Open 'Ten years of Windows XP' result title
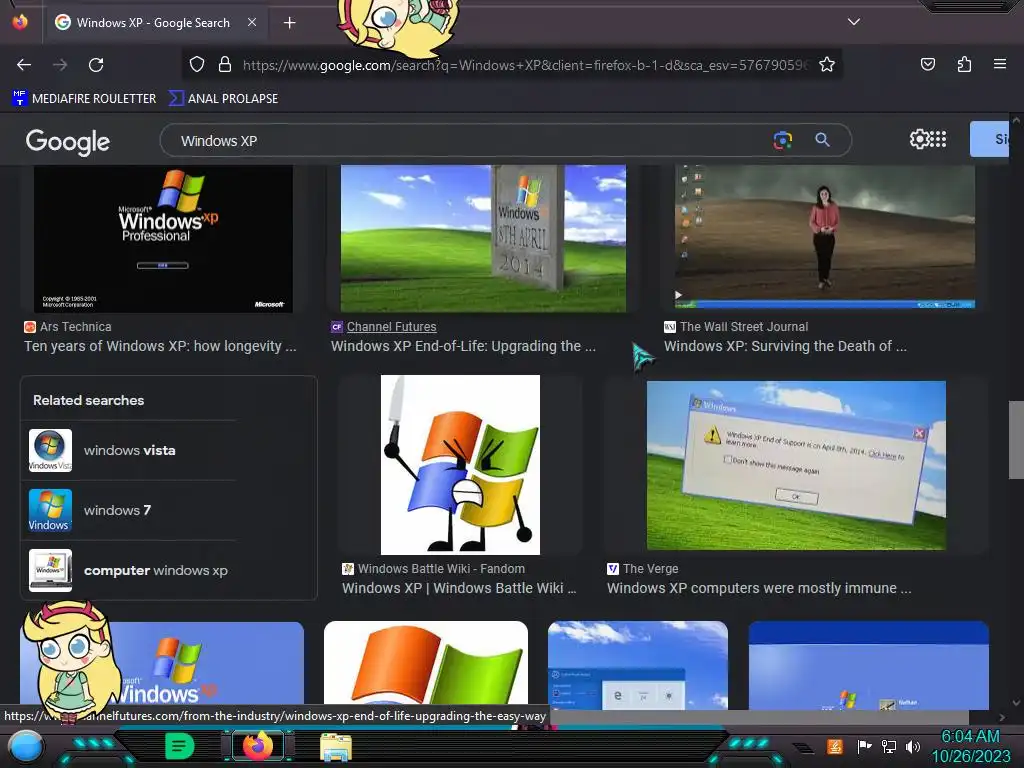Image resolution: width=1024 pixels, height=768 pixels. tap(160, 346)
